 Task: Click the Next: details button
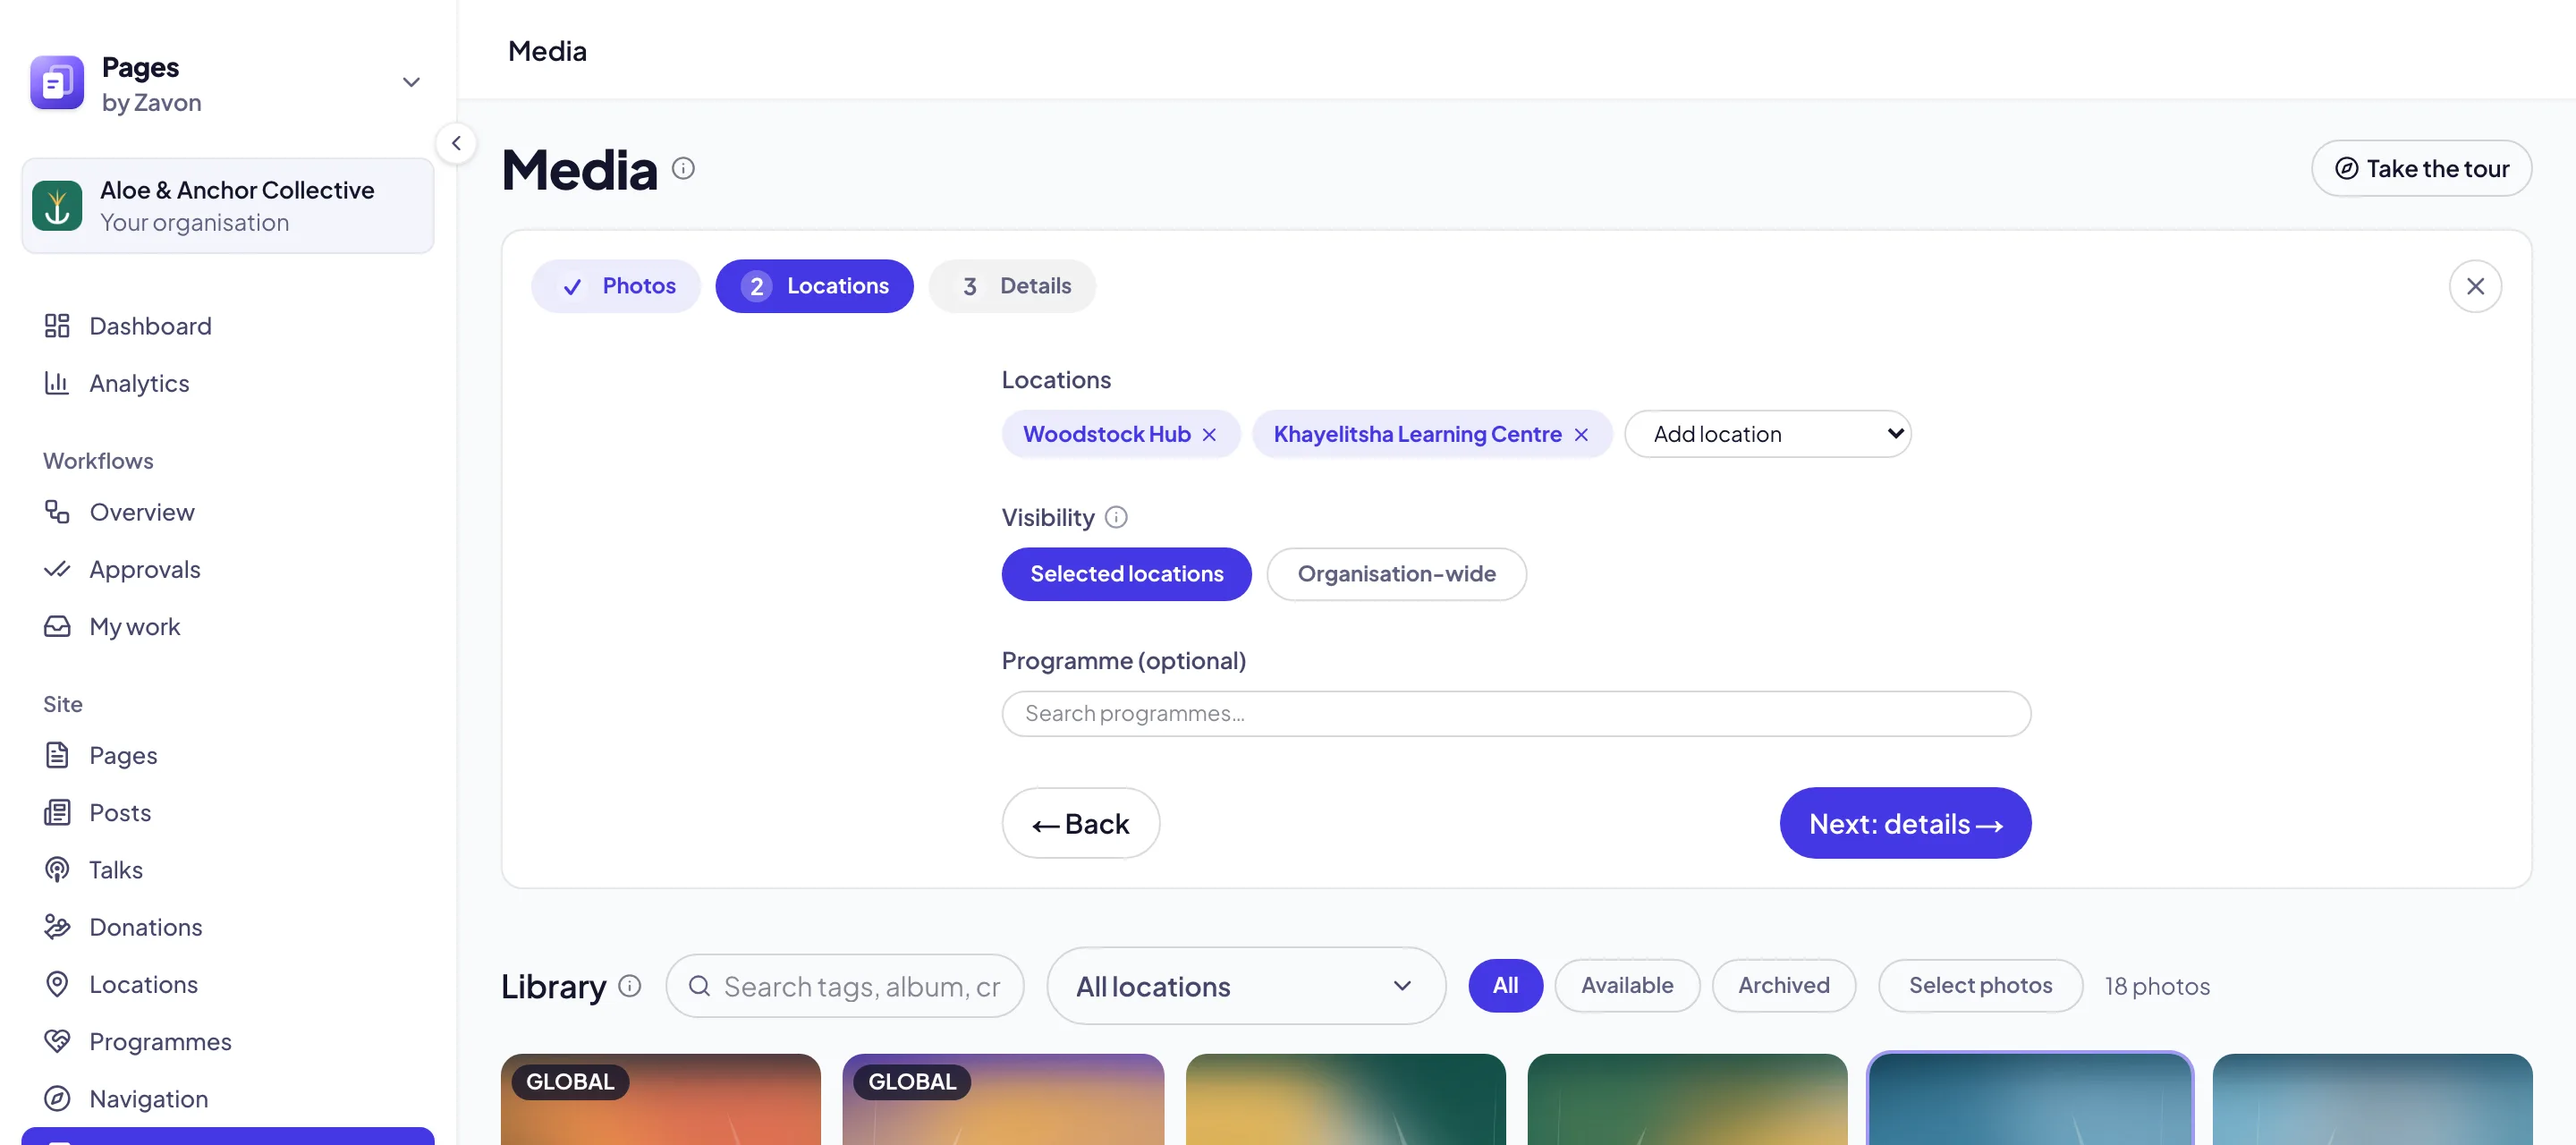point(1905,823)
